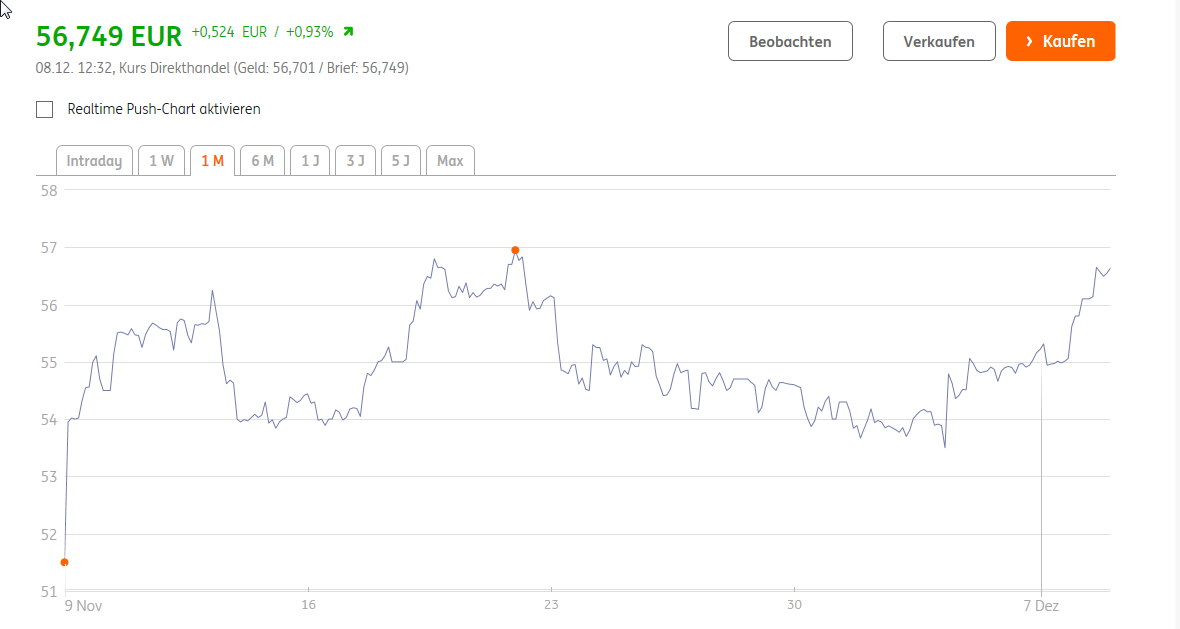Click the Verkaufen button
Viewport: 1180px width, 629px height.
point(939,41)
